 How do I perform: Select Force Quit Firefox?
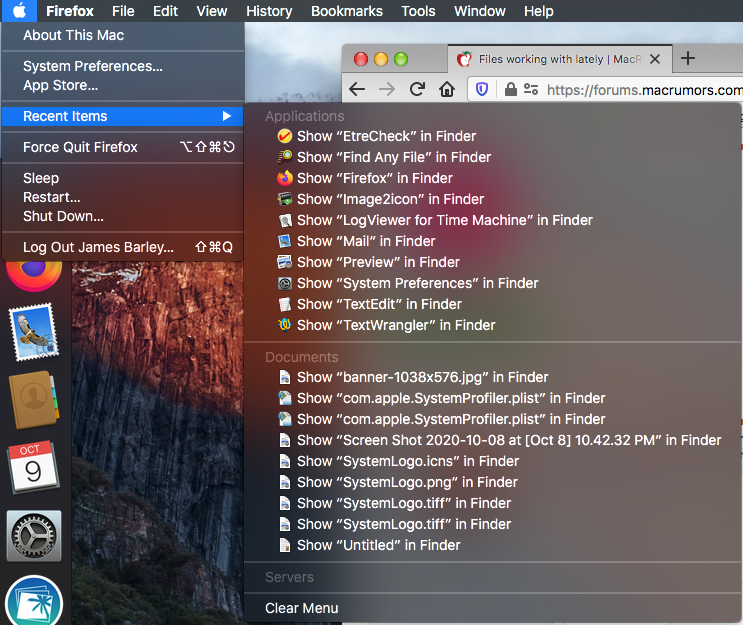pos(123,147)
